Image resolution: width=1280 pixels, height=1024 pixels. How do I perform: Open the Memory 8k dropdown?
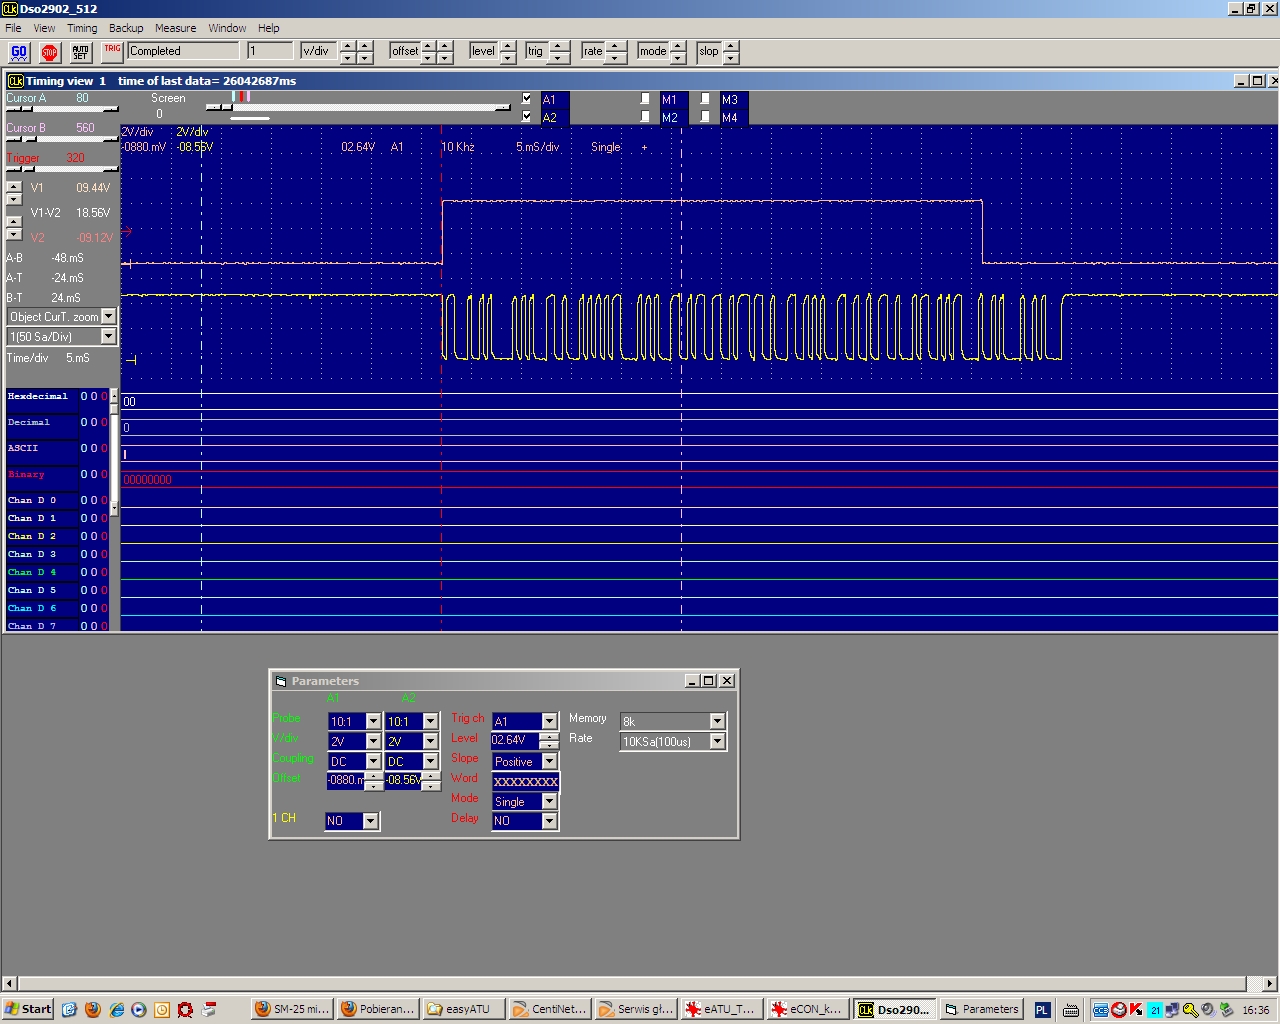716,722
